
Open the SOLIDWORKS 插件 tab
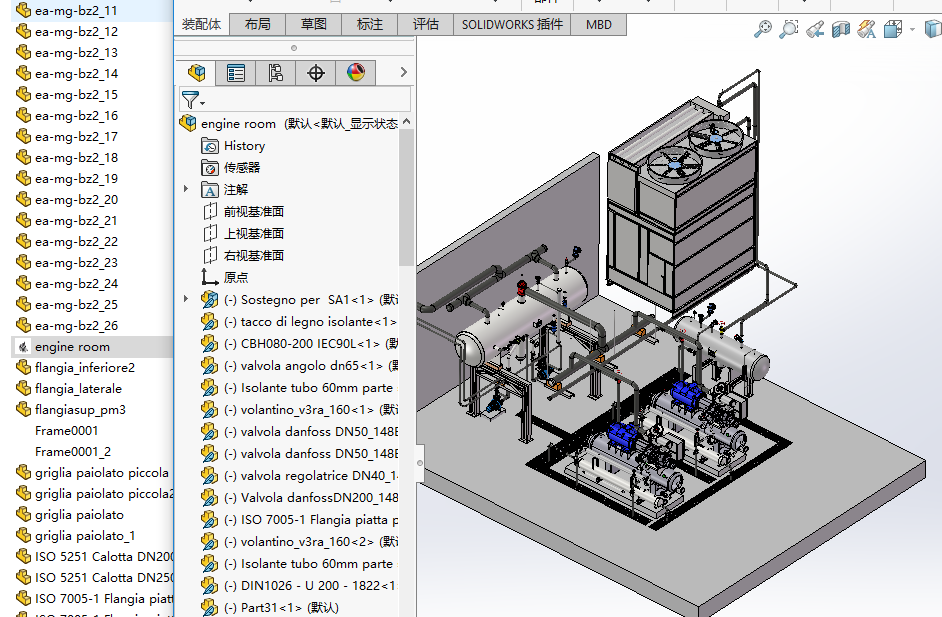click(x=512, y=24)
